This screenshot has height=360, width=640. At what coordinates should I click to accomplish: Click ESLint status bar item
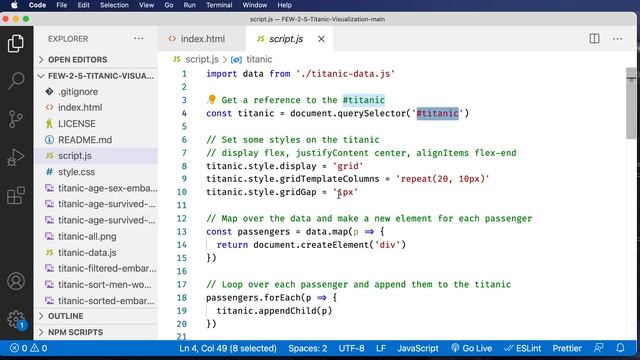pyautogui.click(x=522, y=348)
